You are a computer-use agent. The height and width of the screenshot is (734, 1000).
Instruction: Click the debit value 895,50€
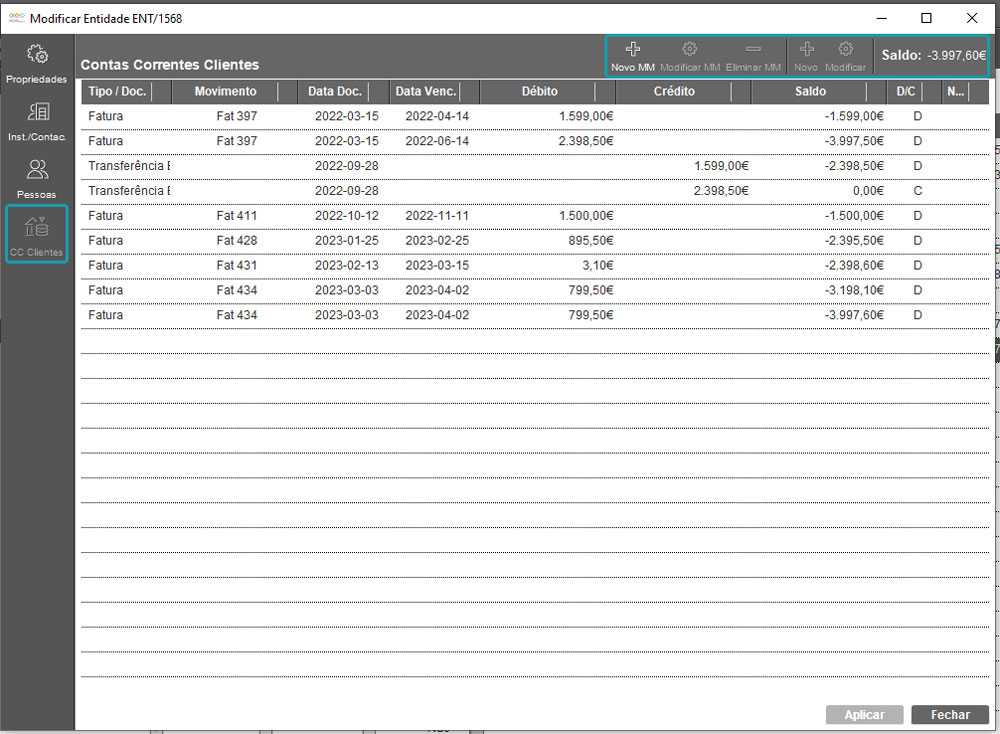tap(591, 240)
